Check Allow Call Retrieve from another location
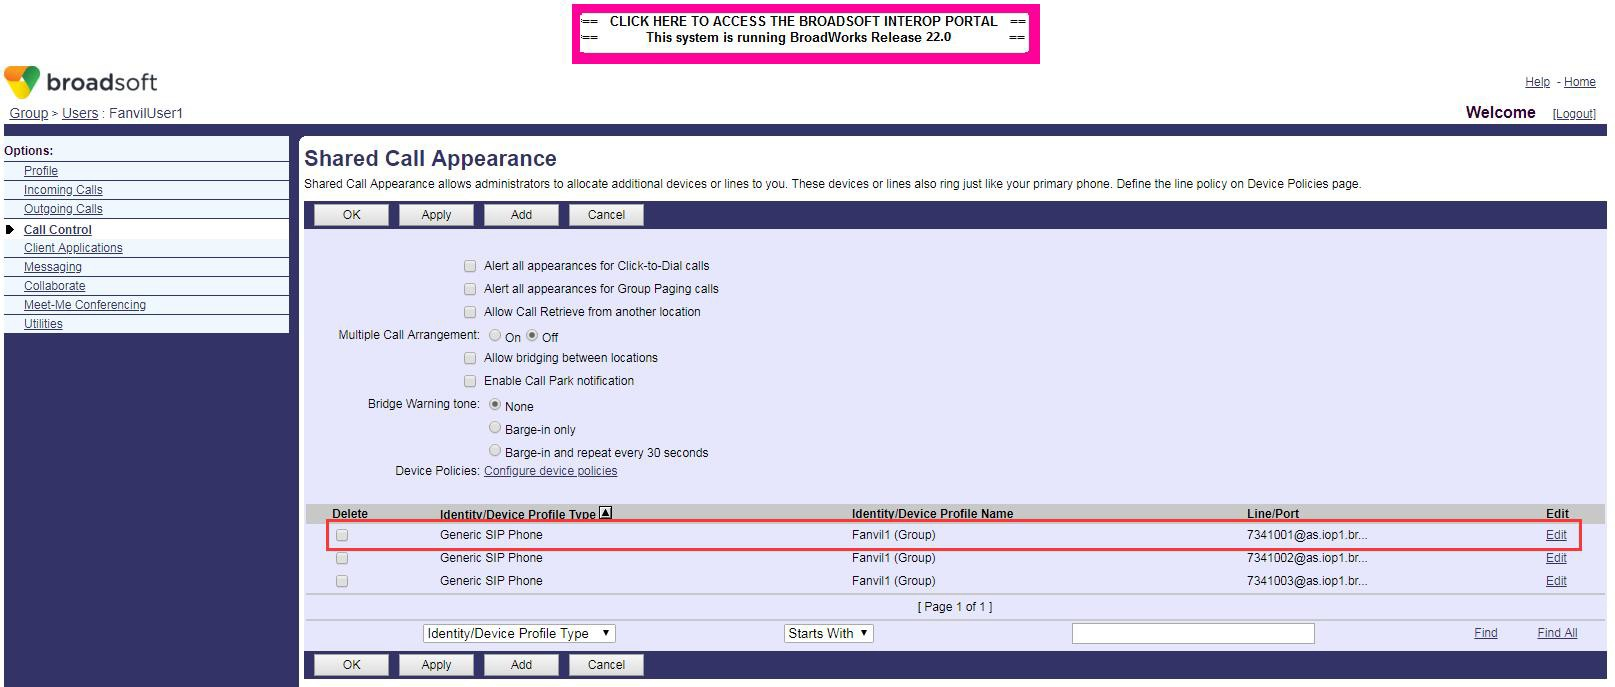 click(x=470, y=312)
